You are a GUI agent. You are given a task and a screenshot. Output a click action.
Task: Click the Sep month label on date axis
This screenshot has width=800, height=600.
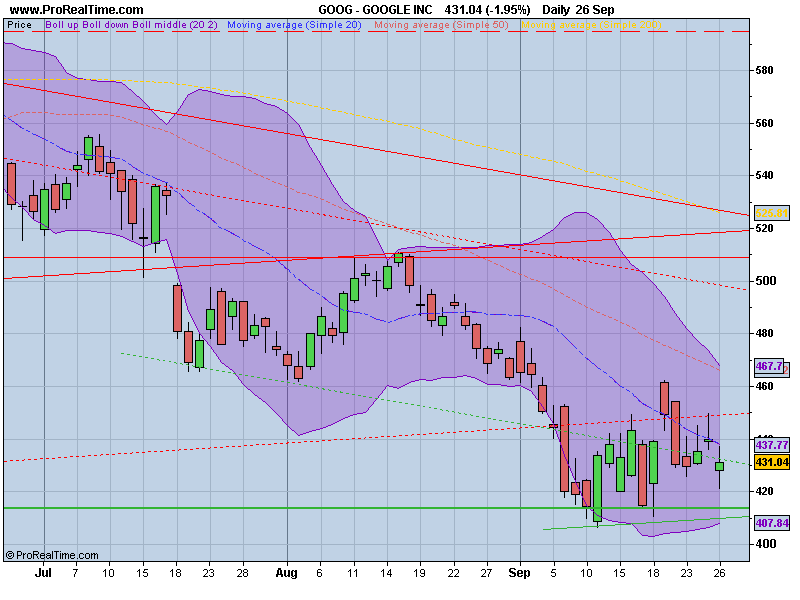[519, 573]
